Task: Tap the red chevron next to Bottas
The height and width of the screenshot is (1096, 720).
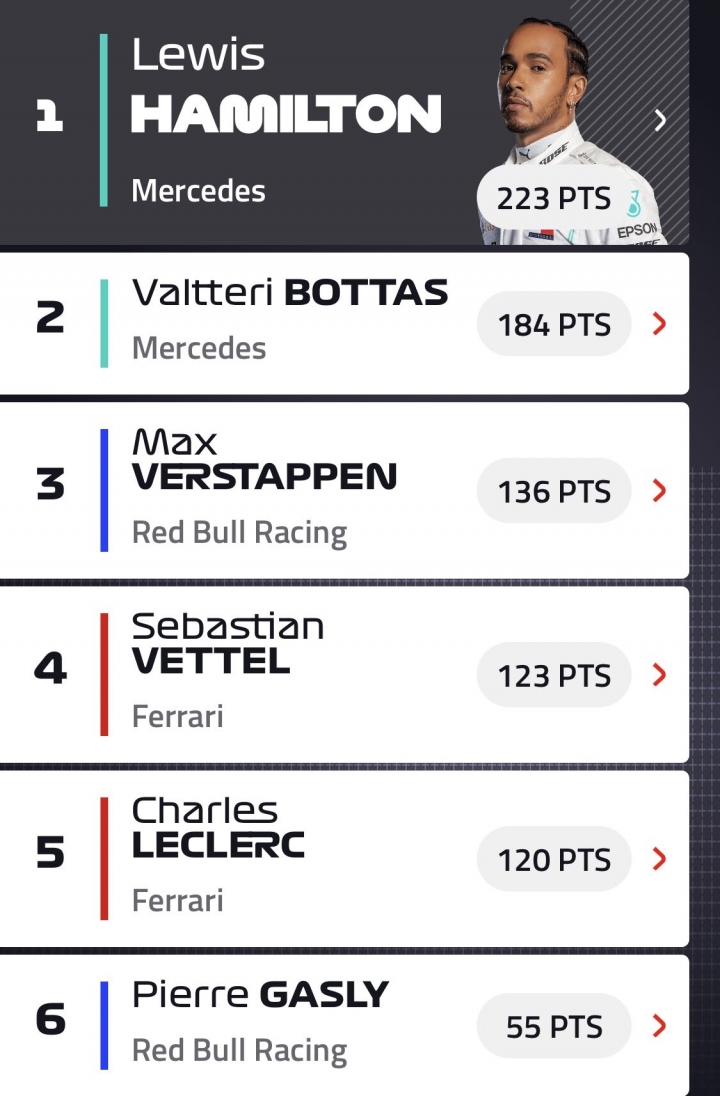Action: [659, 324]
